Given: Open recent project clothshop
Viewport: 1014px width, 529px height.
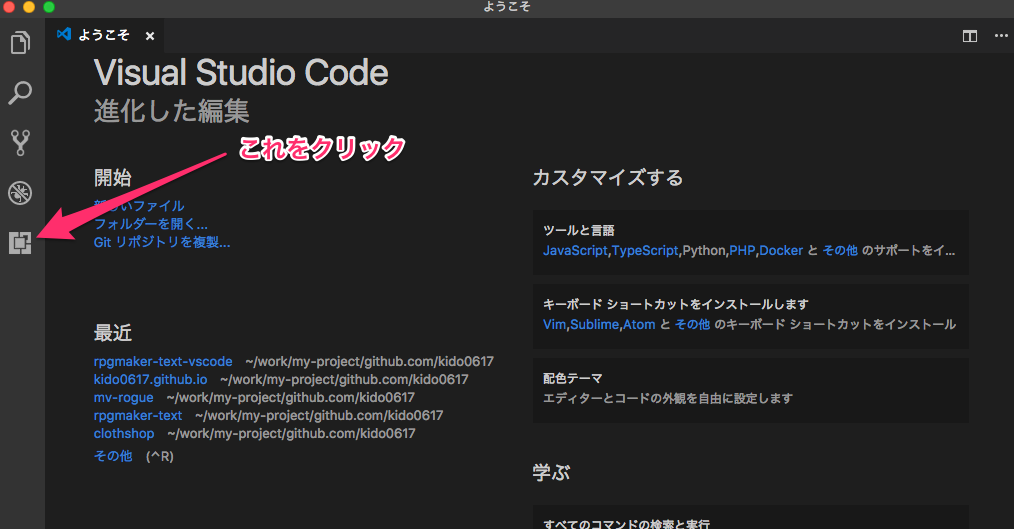Looking at the screenshot, I should click(124, 434).
